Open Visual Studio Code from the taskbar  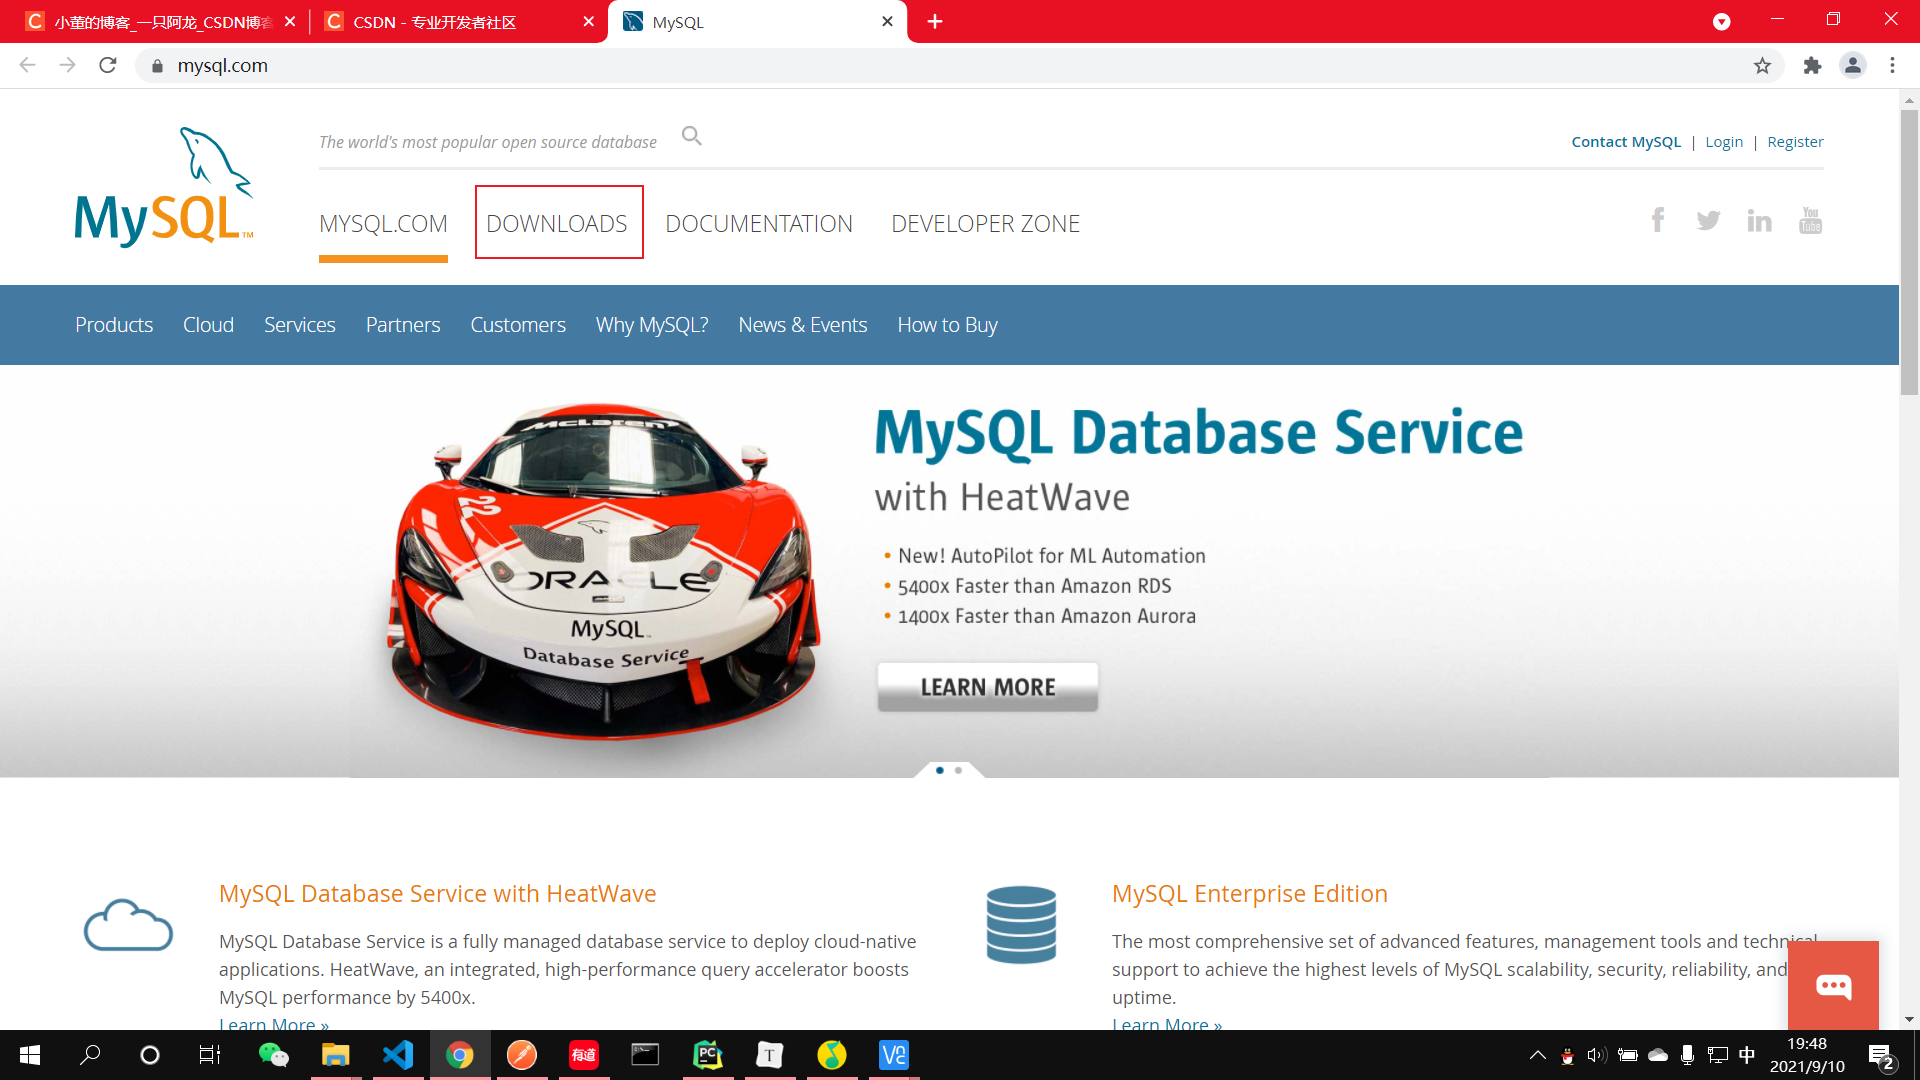coord(398,1055)
